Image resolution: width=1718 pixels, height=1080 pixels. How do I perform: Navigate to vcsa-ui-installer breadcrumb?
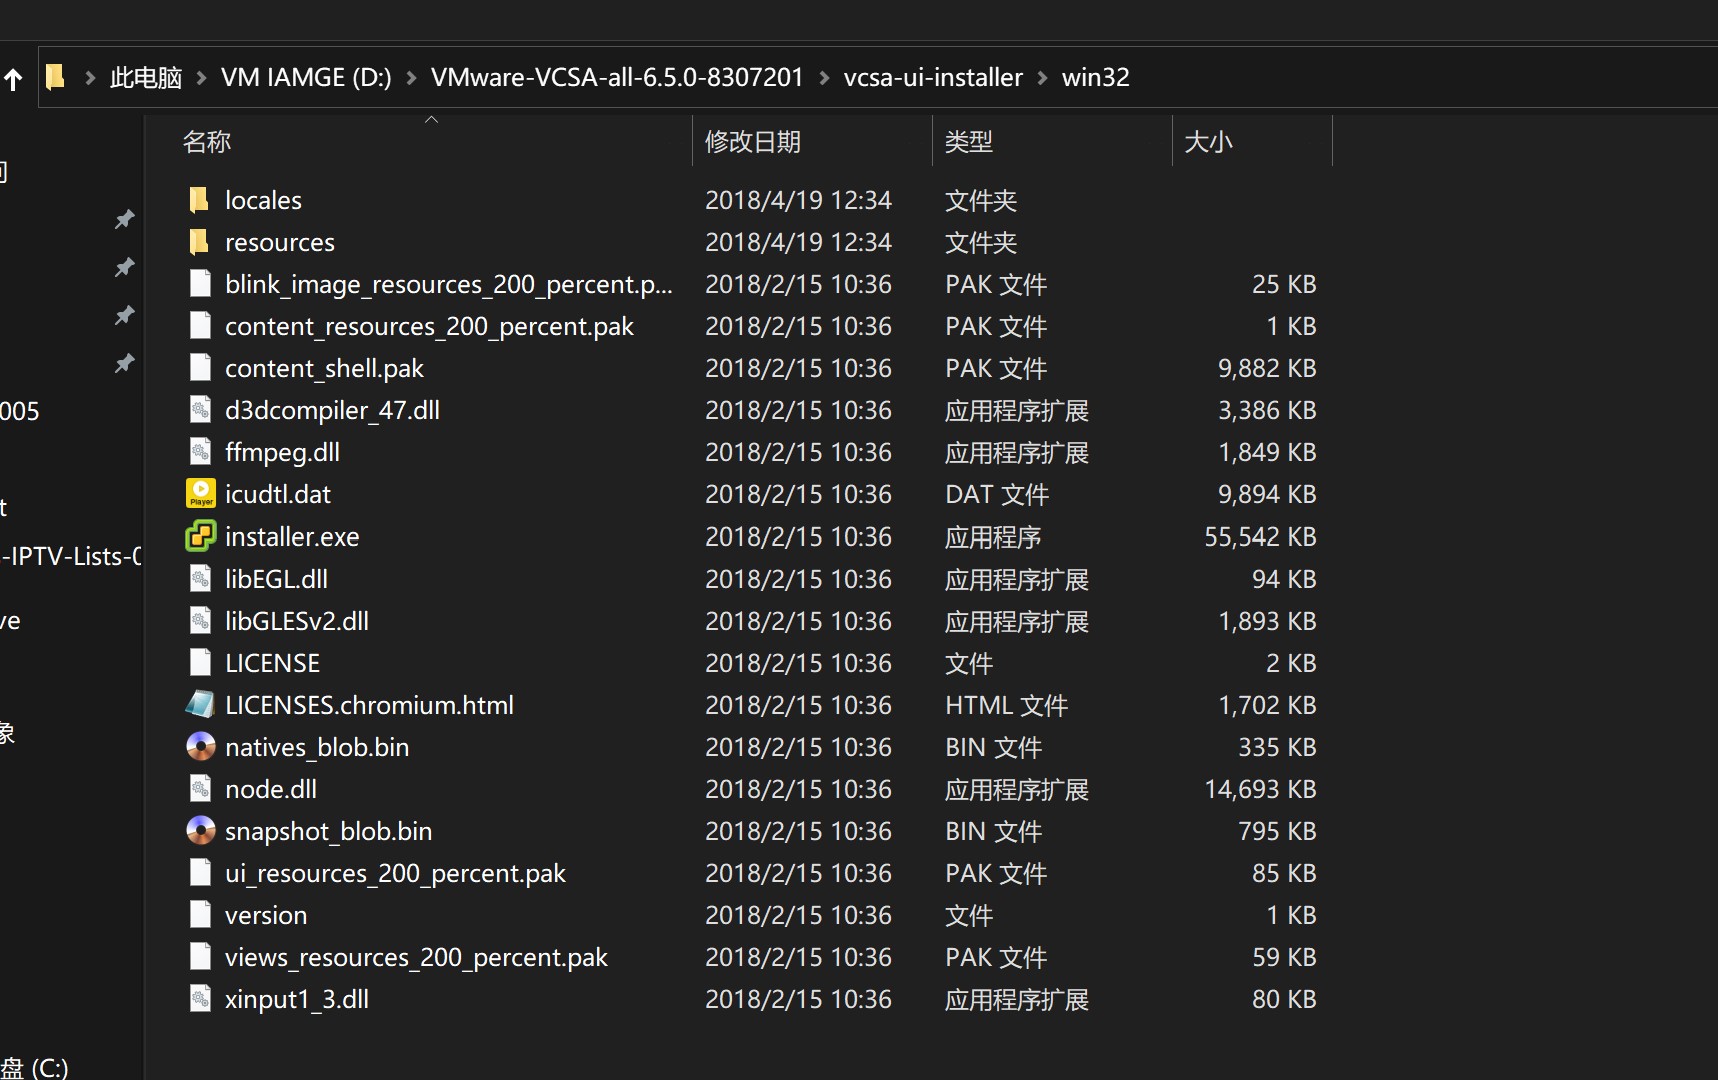933,78
